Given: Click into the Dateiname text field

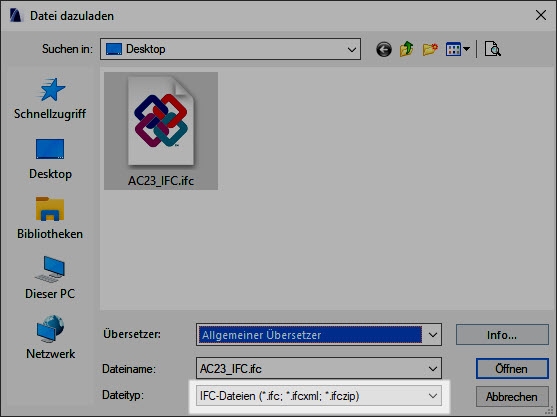Looking at the screenshot, I should [310, 369].
